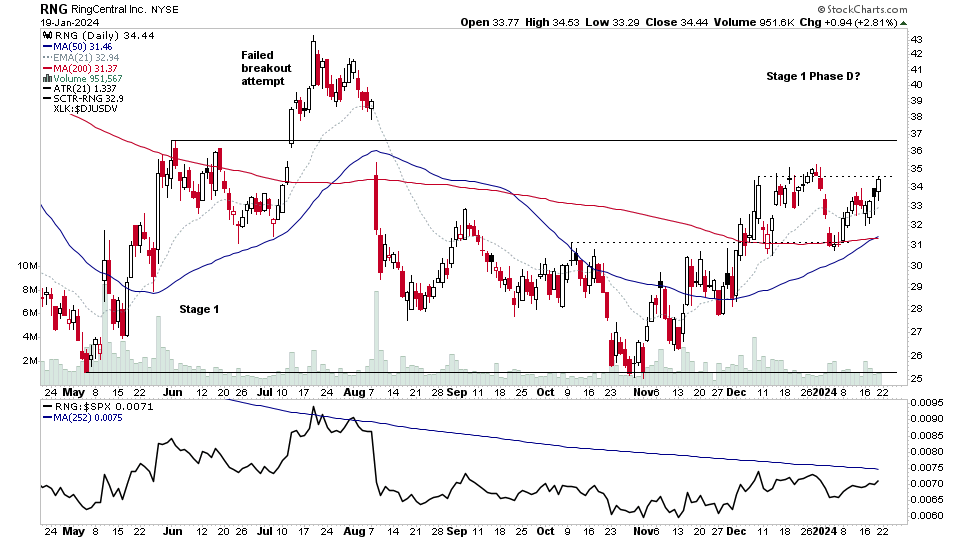Select the MA(200) 31.37 legend entry
This screenshot has width=960, height=540.
coord(85,69)
